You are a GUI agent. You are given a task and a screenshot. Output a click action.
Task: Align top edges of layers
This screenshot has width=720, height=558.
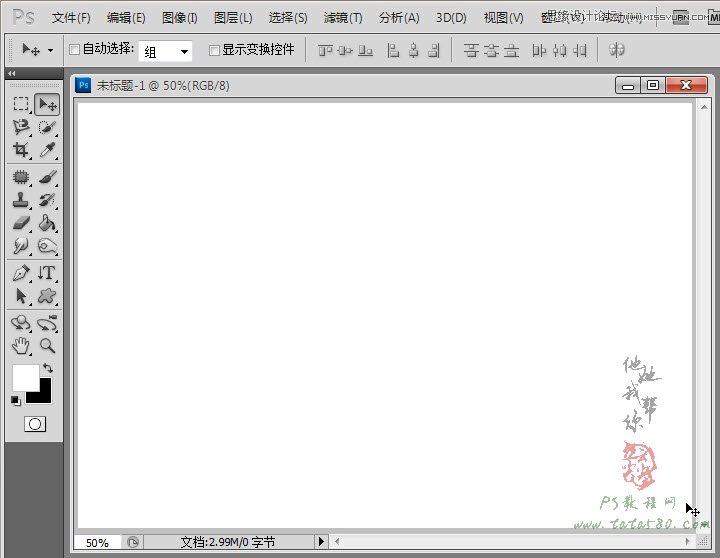pyautogui.click(x=325, y=50)
